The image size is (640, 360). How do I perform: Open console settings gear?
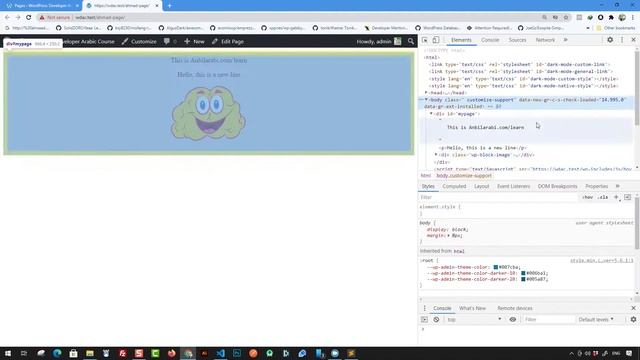[x=633, y=320]
